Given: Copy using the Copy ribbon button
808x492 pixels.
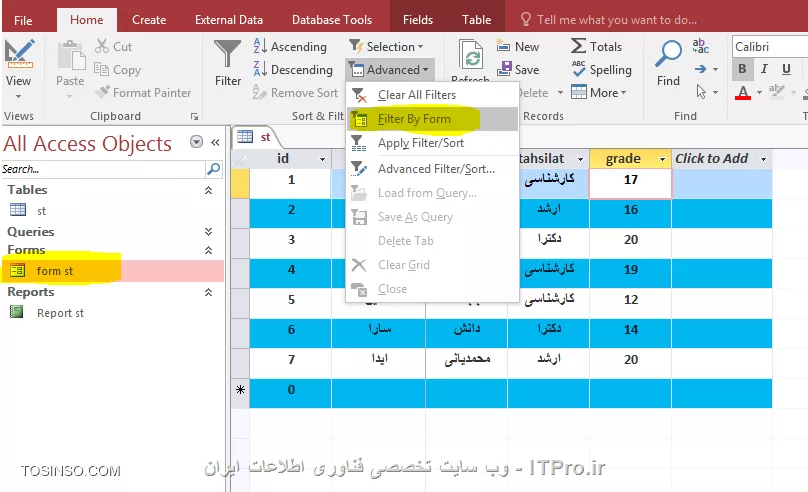Looking at the screenshot, I should pyautogui.click(x=117, y=70).
